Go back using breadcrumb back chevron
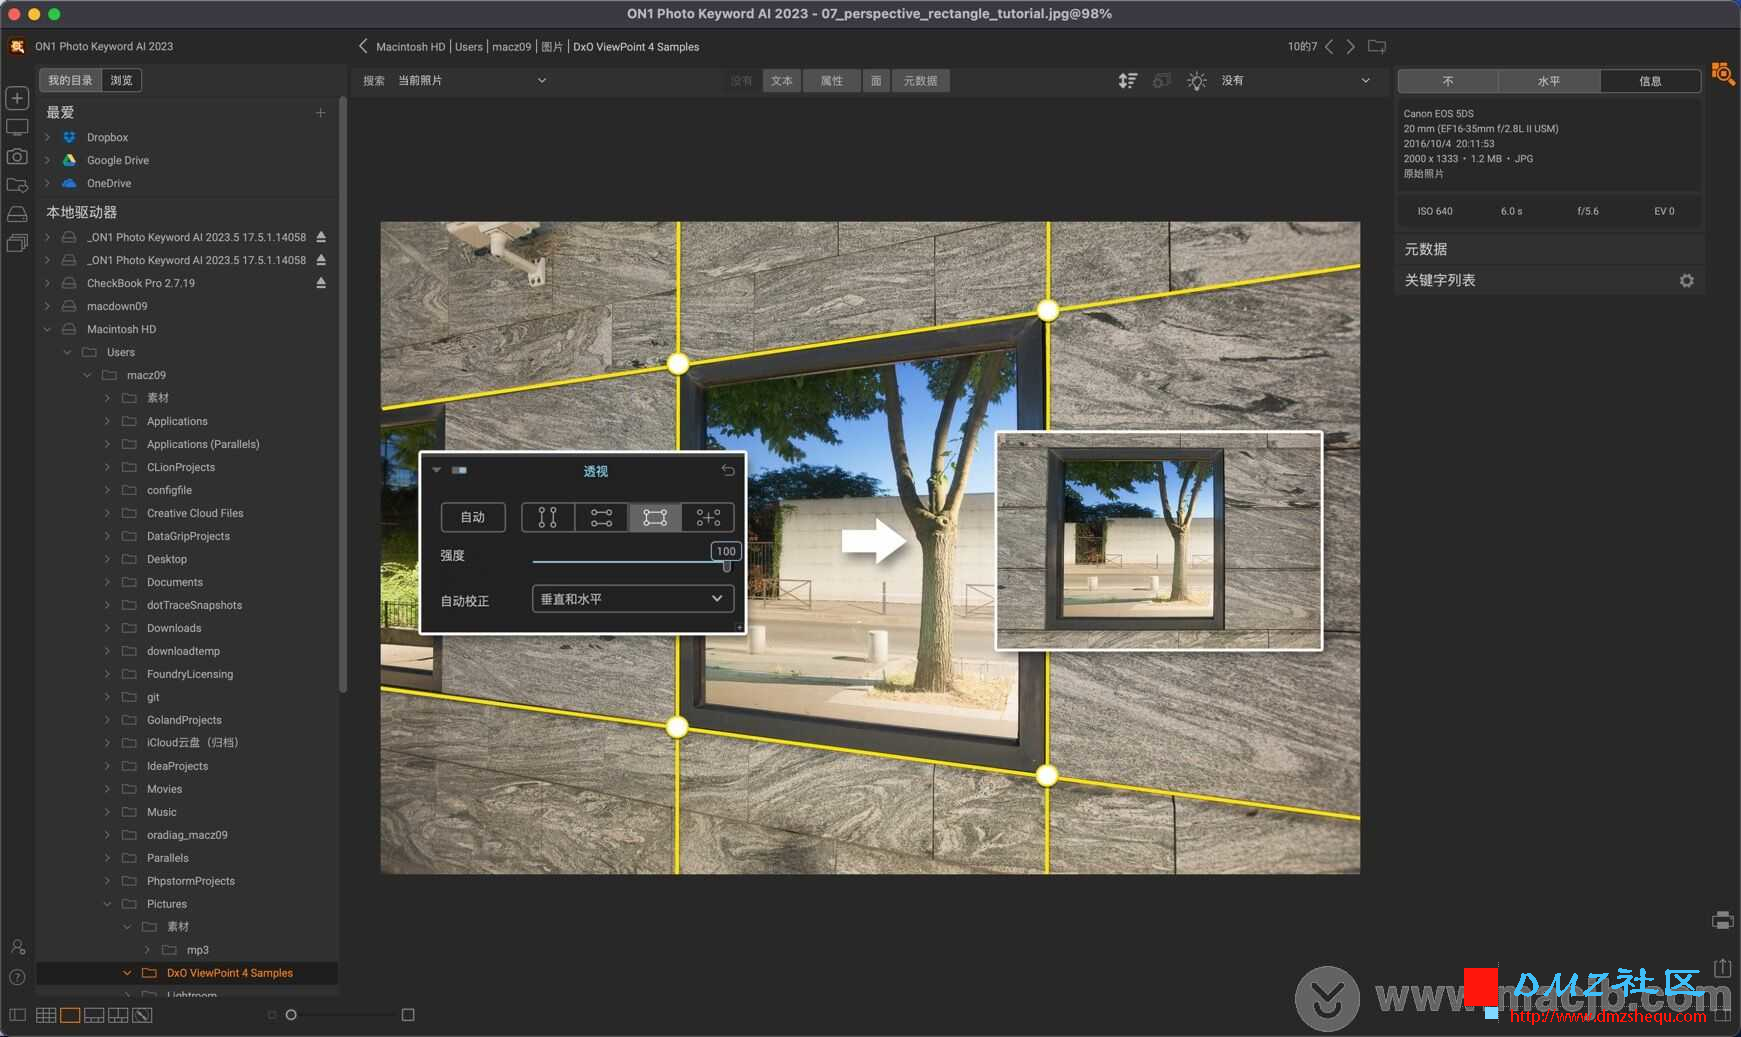1741x1037 pixels. 363,46
